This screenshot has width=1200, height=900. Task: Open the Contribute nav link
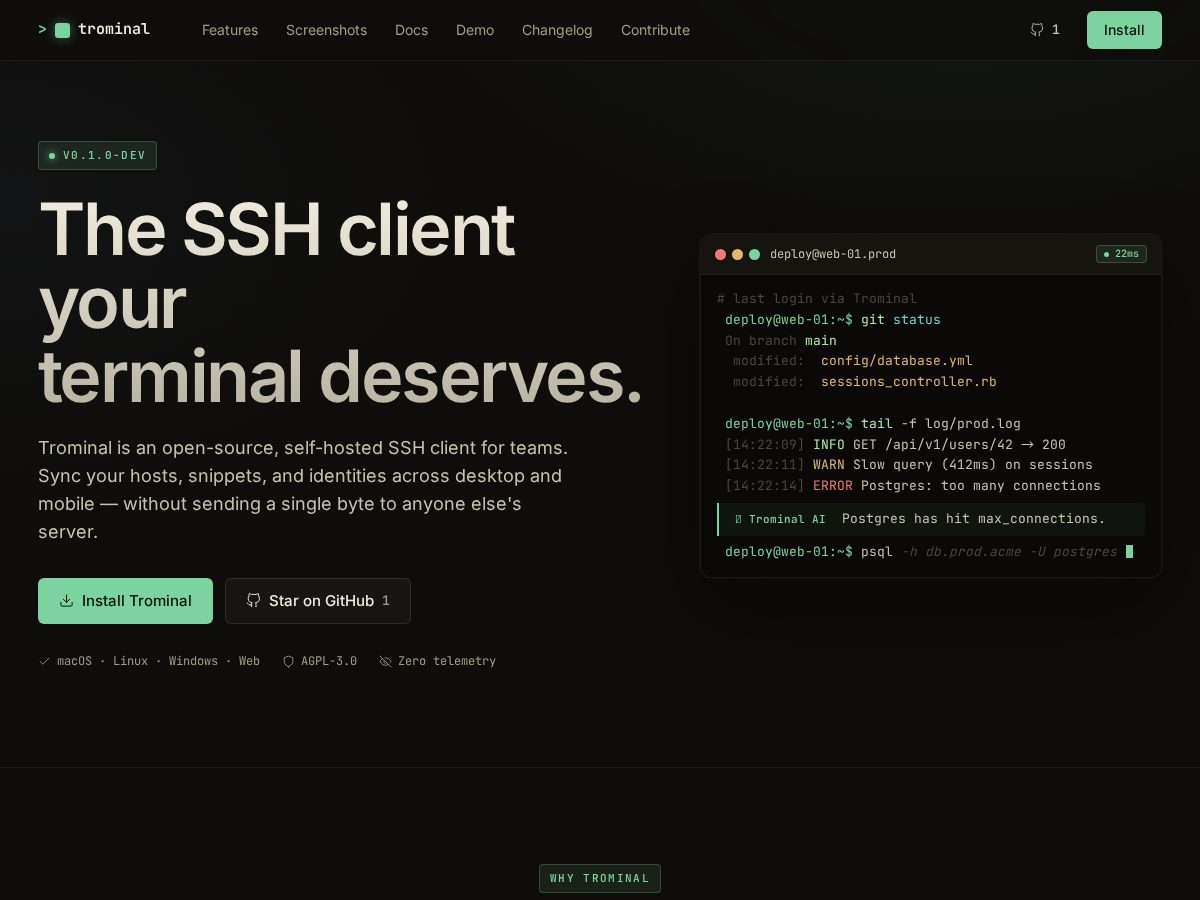[x=655, y=30]
